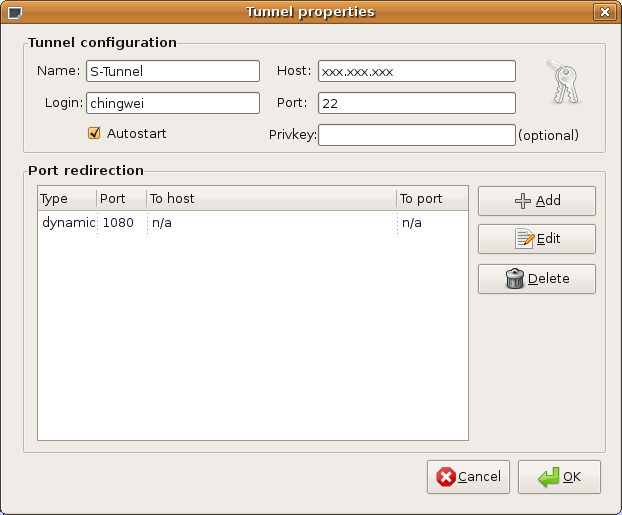622x515 pixels.
Task: Close the Tunnel properties dialog
Action: [x=604, y=12]
